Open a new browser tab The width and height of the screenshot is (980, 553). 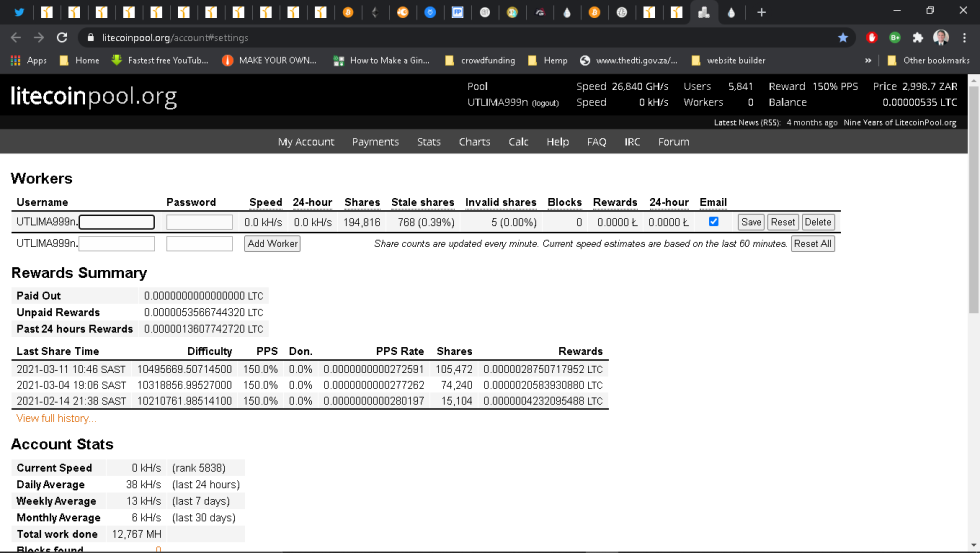[x=761, y=12]
